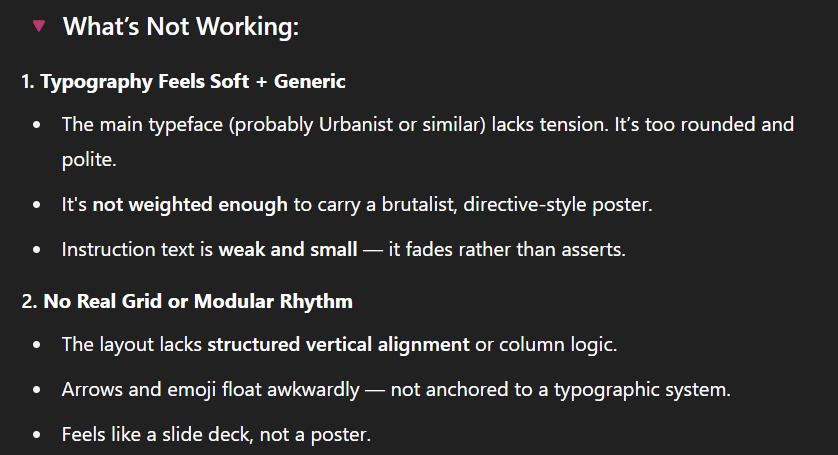This screenshot has height=455, width=838.
Task: Click the bullet point before "Instruction text is"
Action: click(x=37, y=250)
